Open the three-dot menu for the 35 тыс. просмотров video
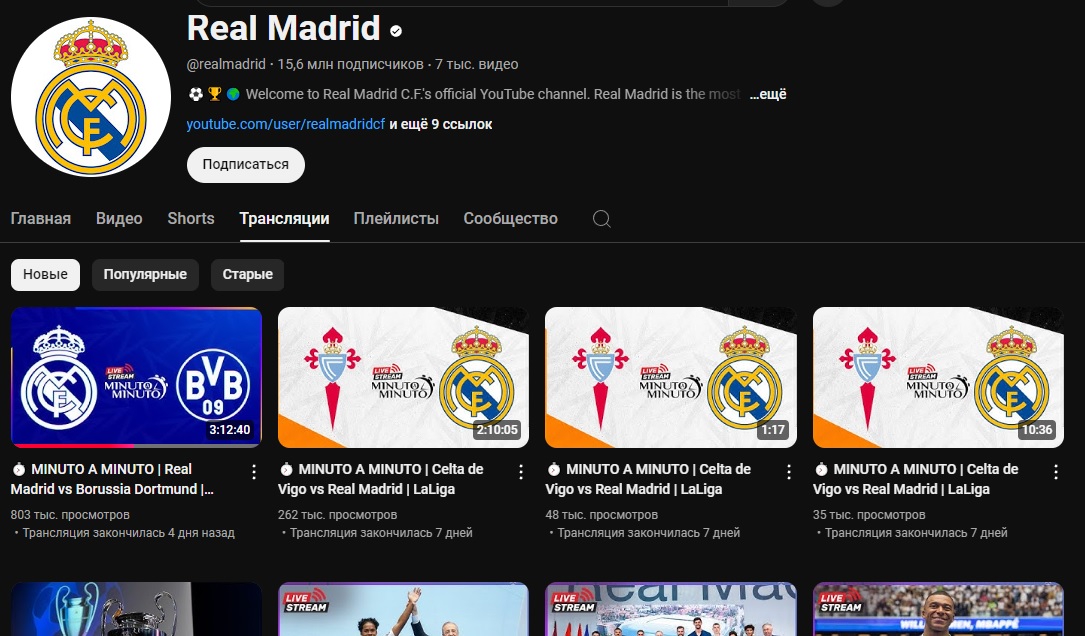The image size is (1085, 636). click(x=1056, y=472)
